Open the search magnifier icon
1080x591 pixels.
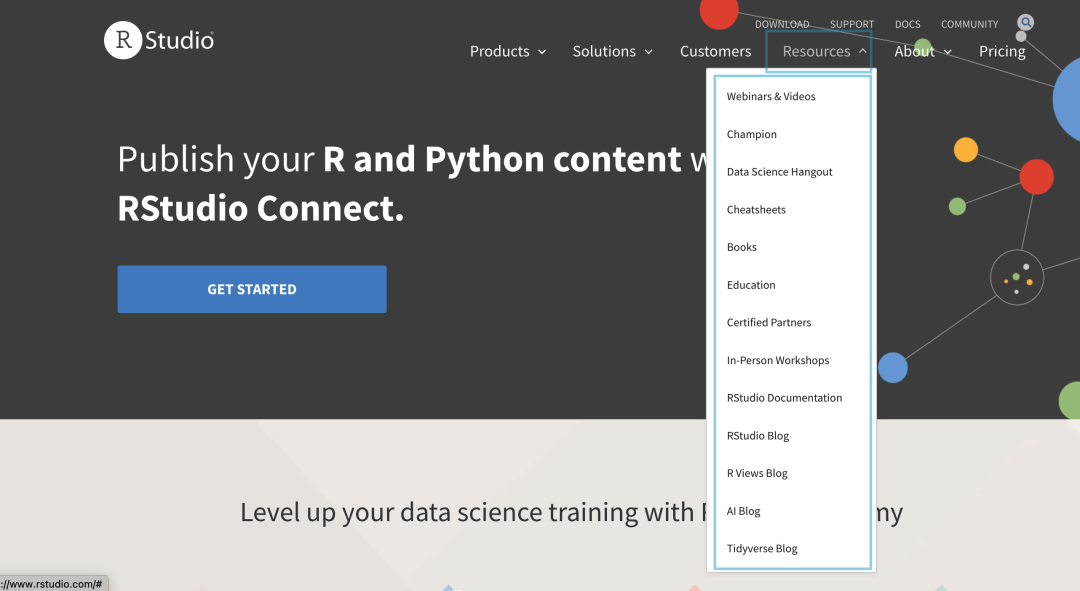(x=1025, y=23)
